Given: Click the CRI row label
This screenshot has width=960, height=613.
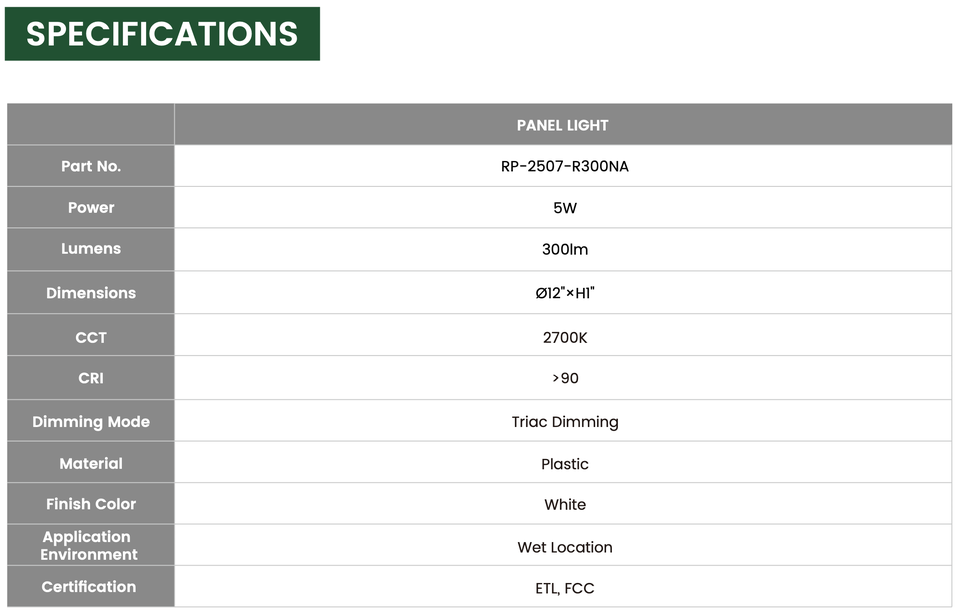Looking at the screenshot, I should [91, 378].
